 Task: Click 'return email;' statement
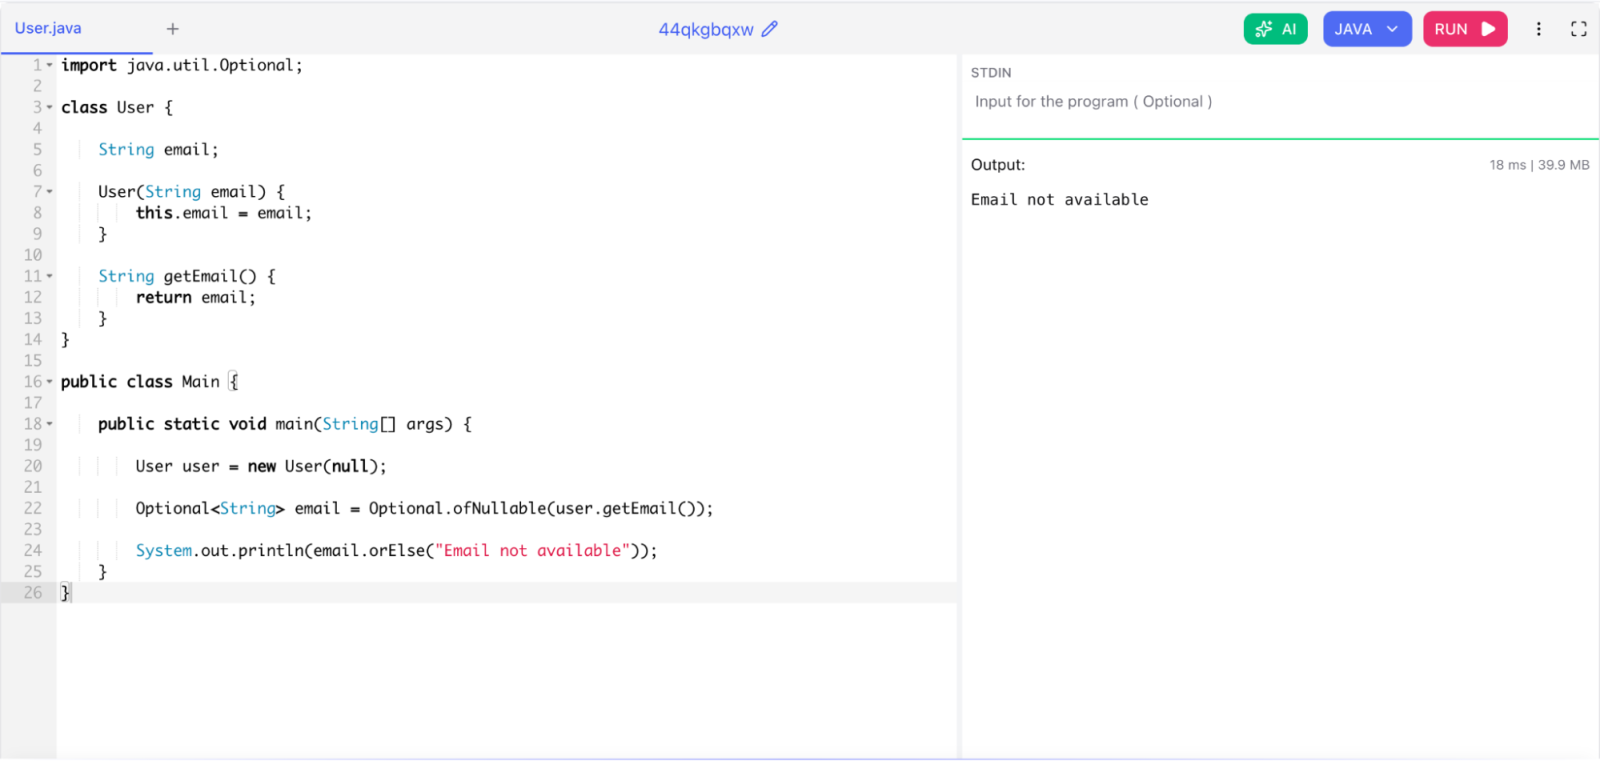(195, 297)
